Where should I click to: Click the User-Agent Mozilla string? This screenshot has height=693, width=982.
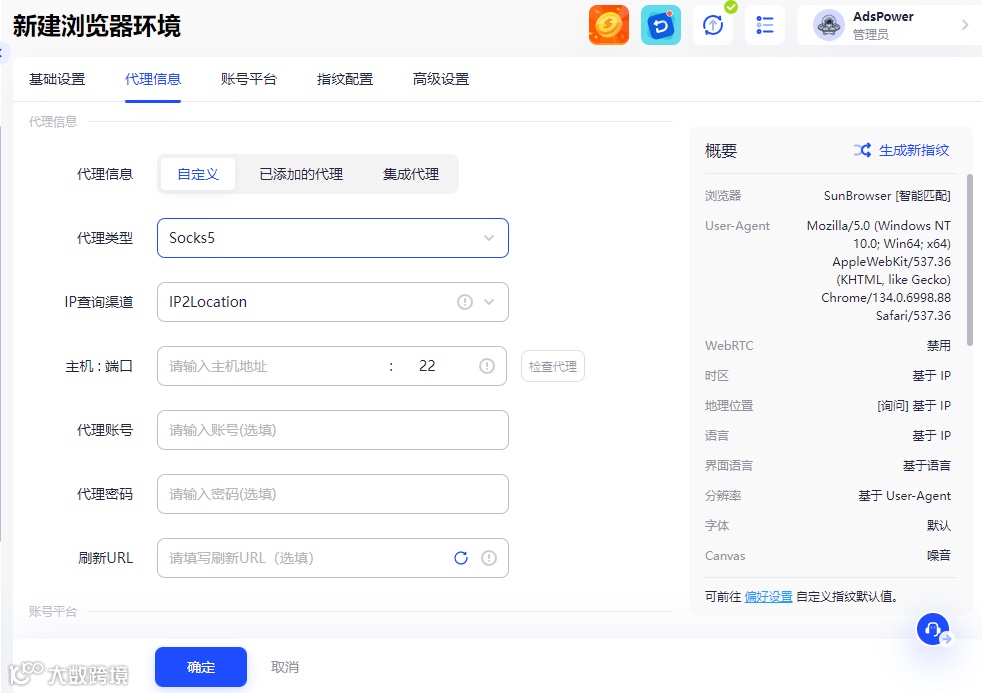pyautogui.click(x=878, y=270)
